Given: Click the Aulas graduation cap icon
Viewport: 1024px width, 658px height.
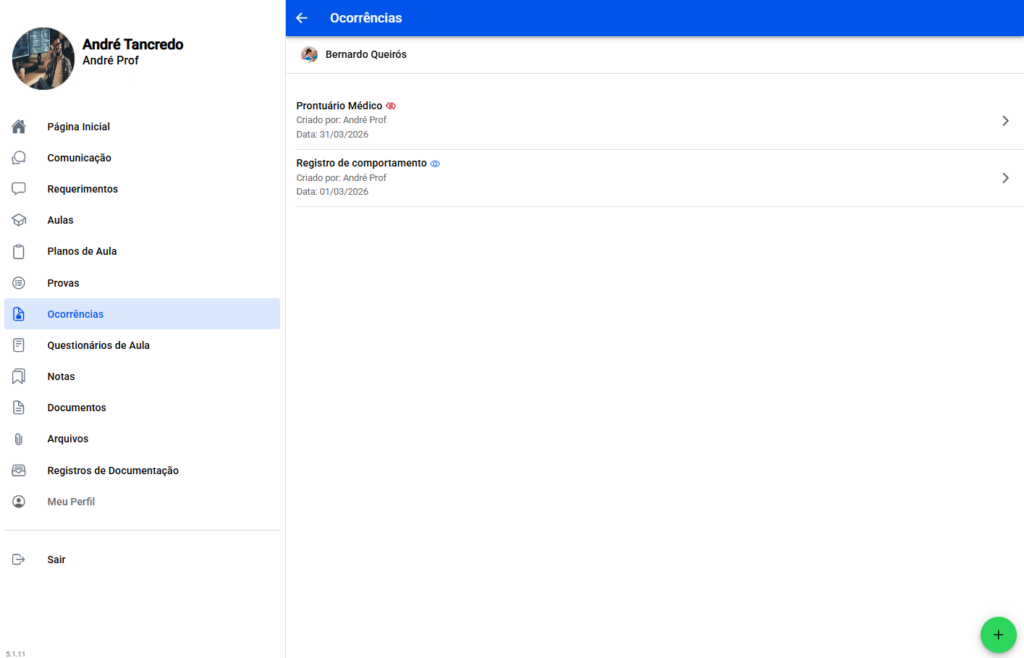Looking at the screenshot, I should pos(18,220).
